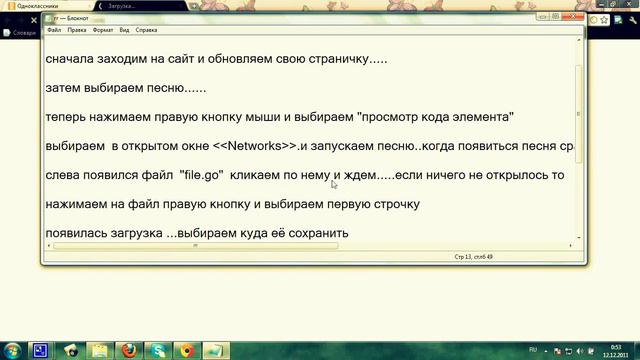Image resolution: width=640 pixels, height=360 pixels.
Task: Launch Firefox from the taskbar
Action: pos(129,351)
